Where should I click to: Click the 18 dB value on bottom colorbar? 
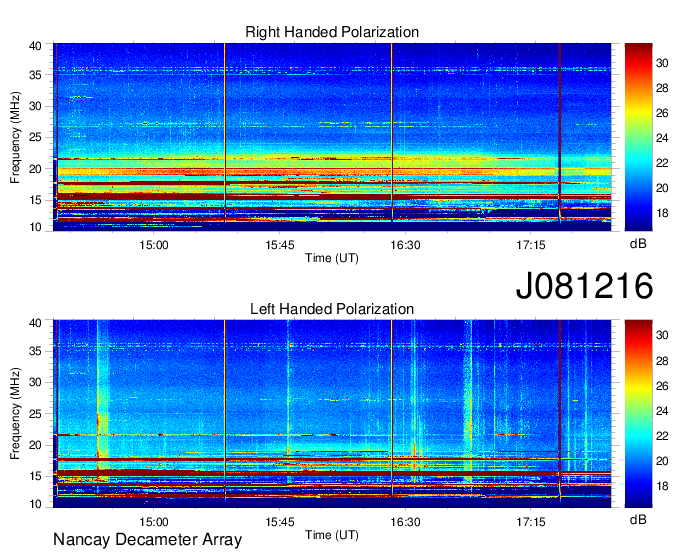[x=662, y=486]
